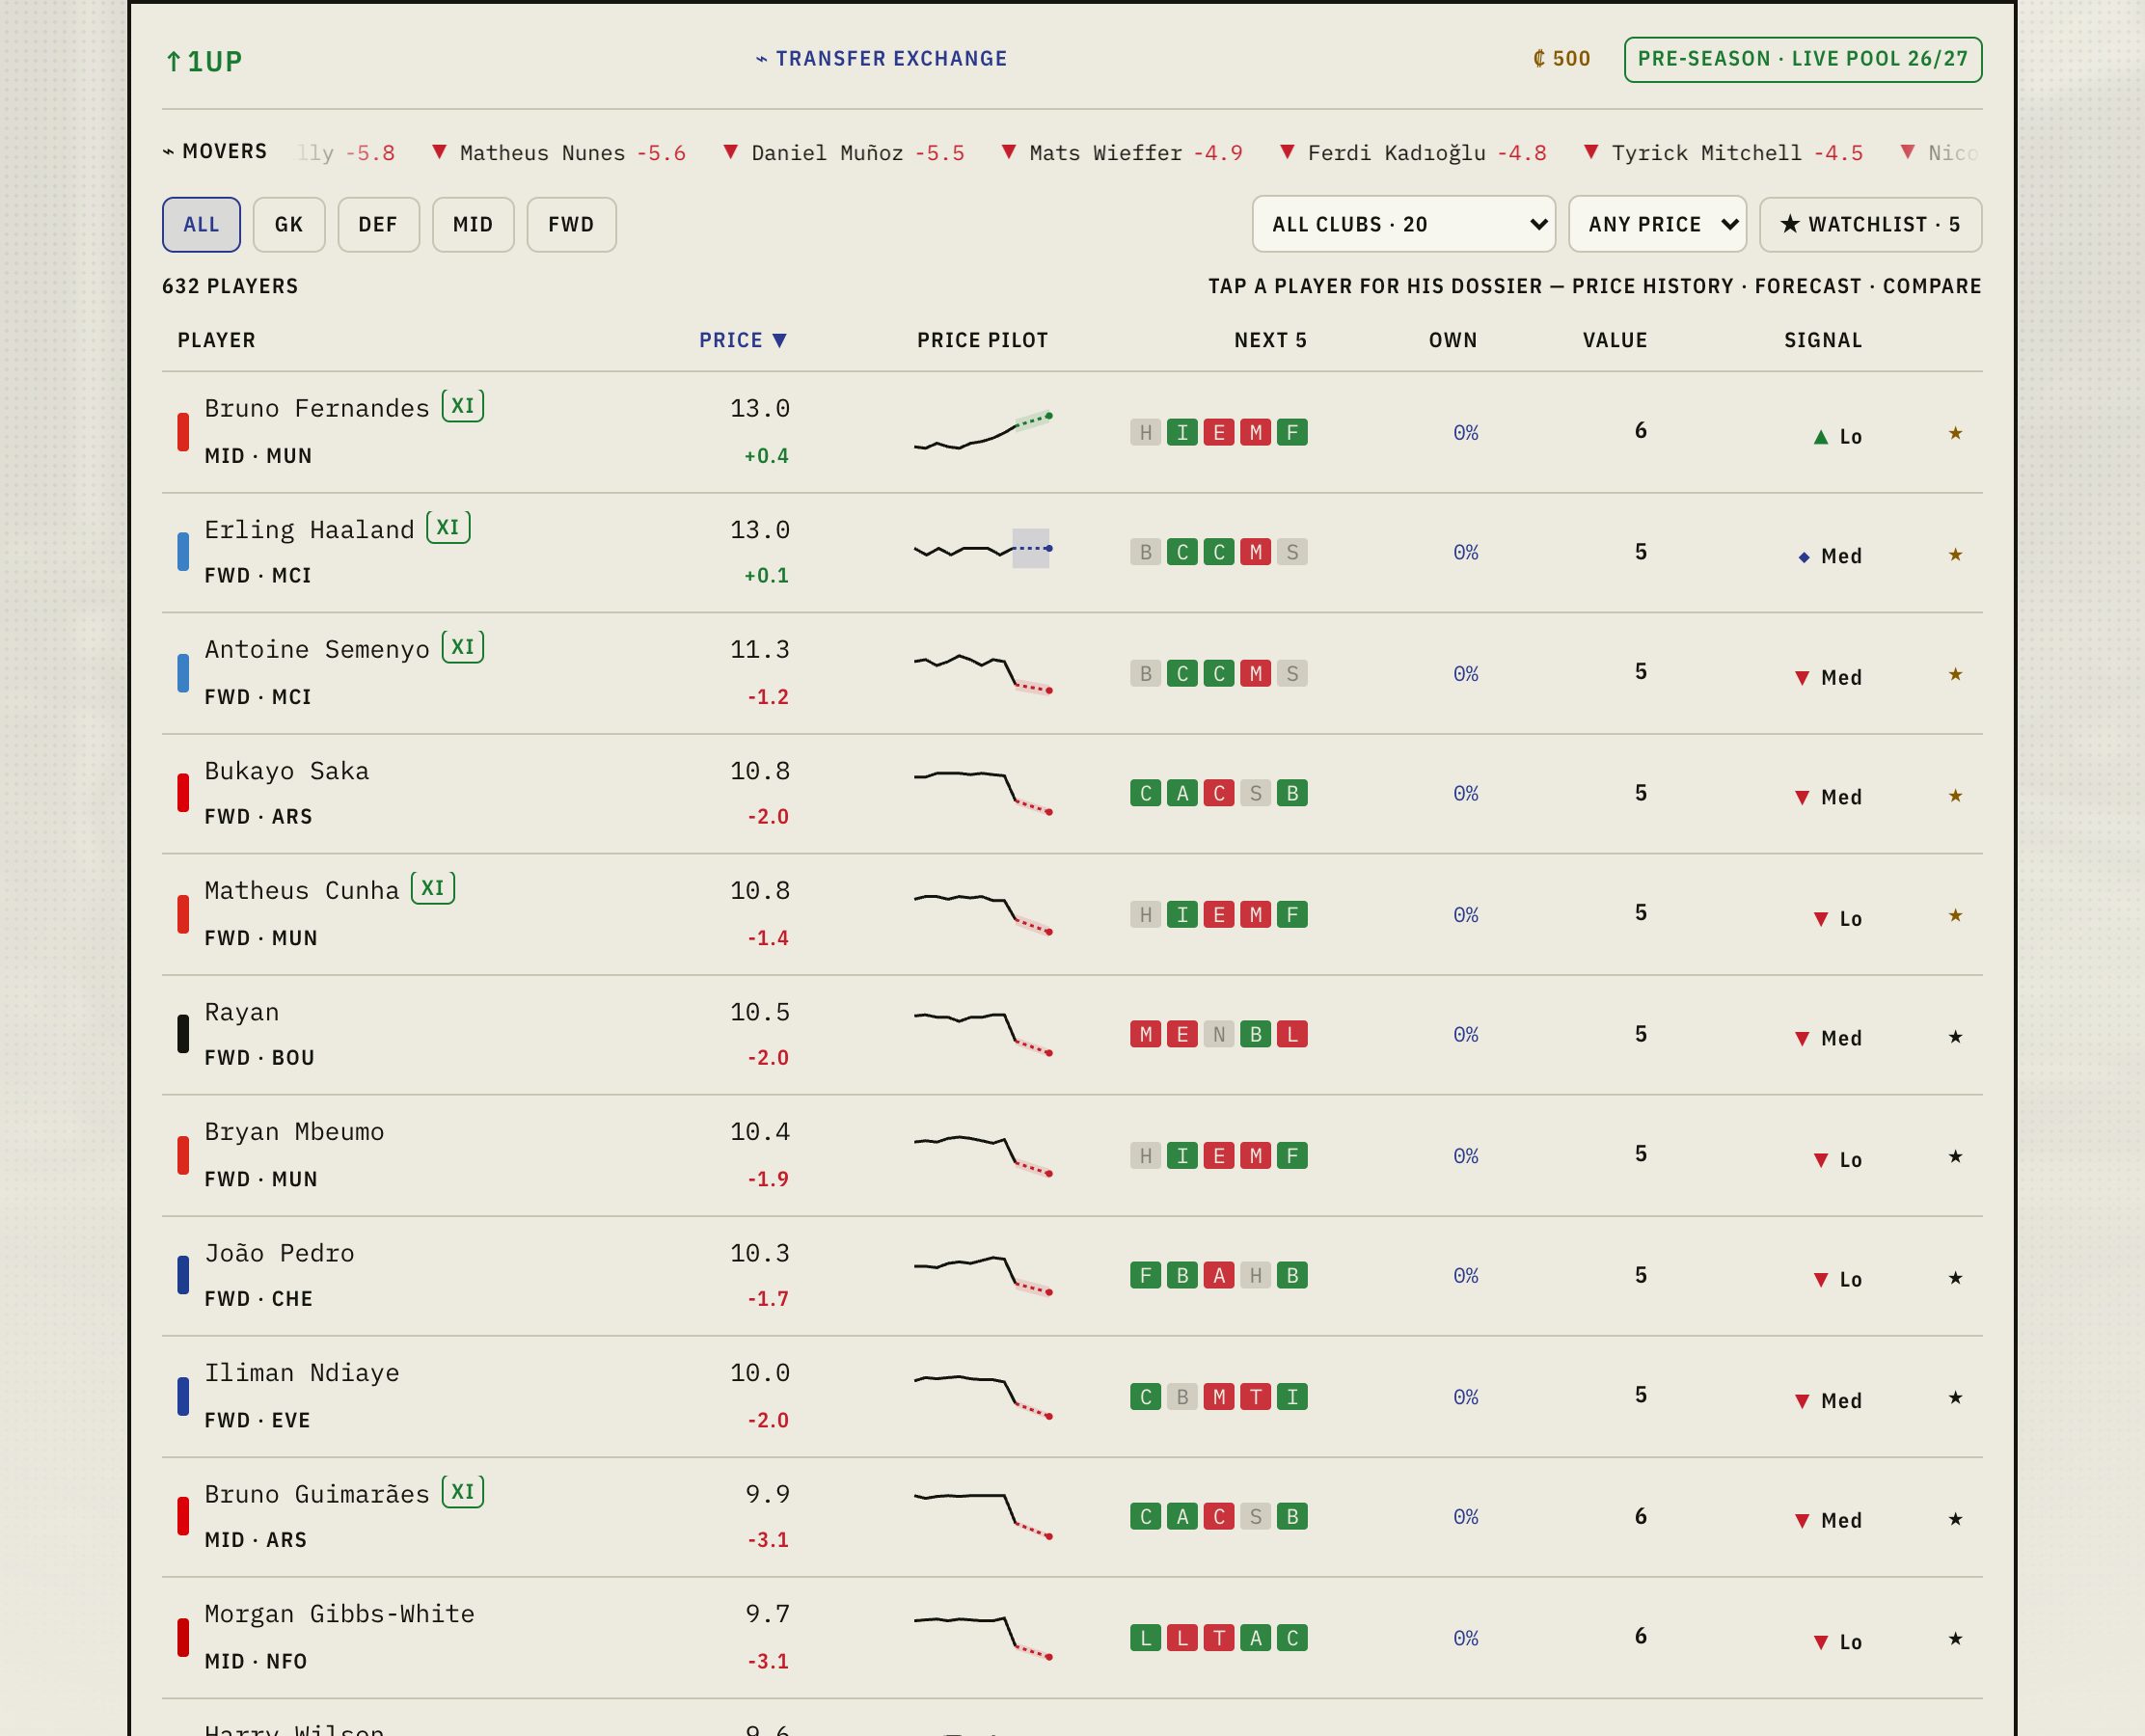This screenshot has width=2145, height=1736.
Task: Open Bruno Fernandes price pilot sparkline
Action: point(983,431)
